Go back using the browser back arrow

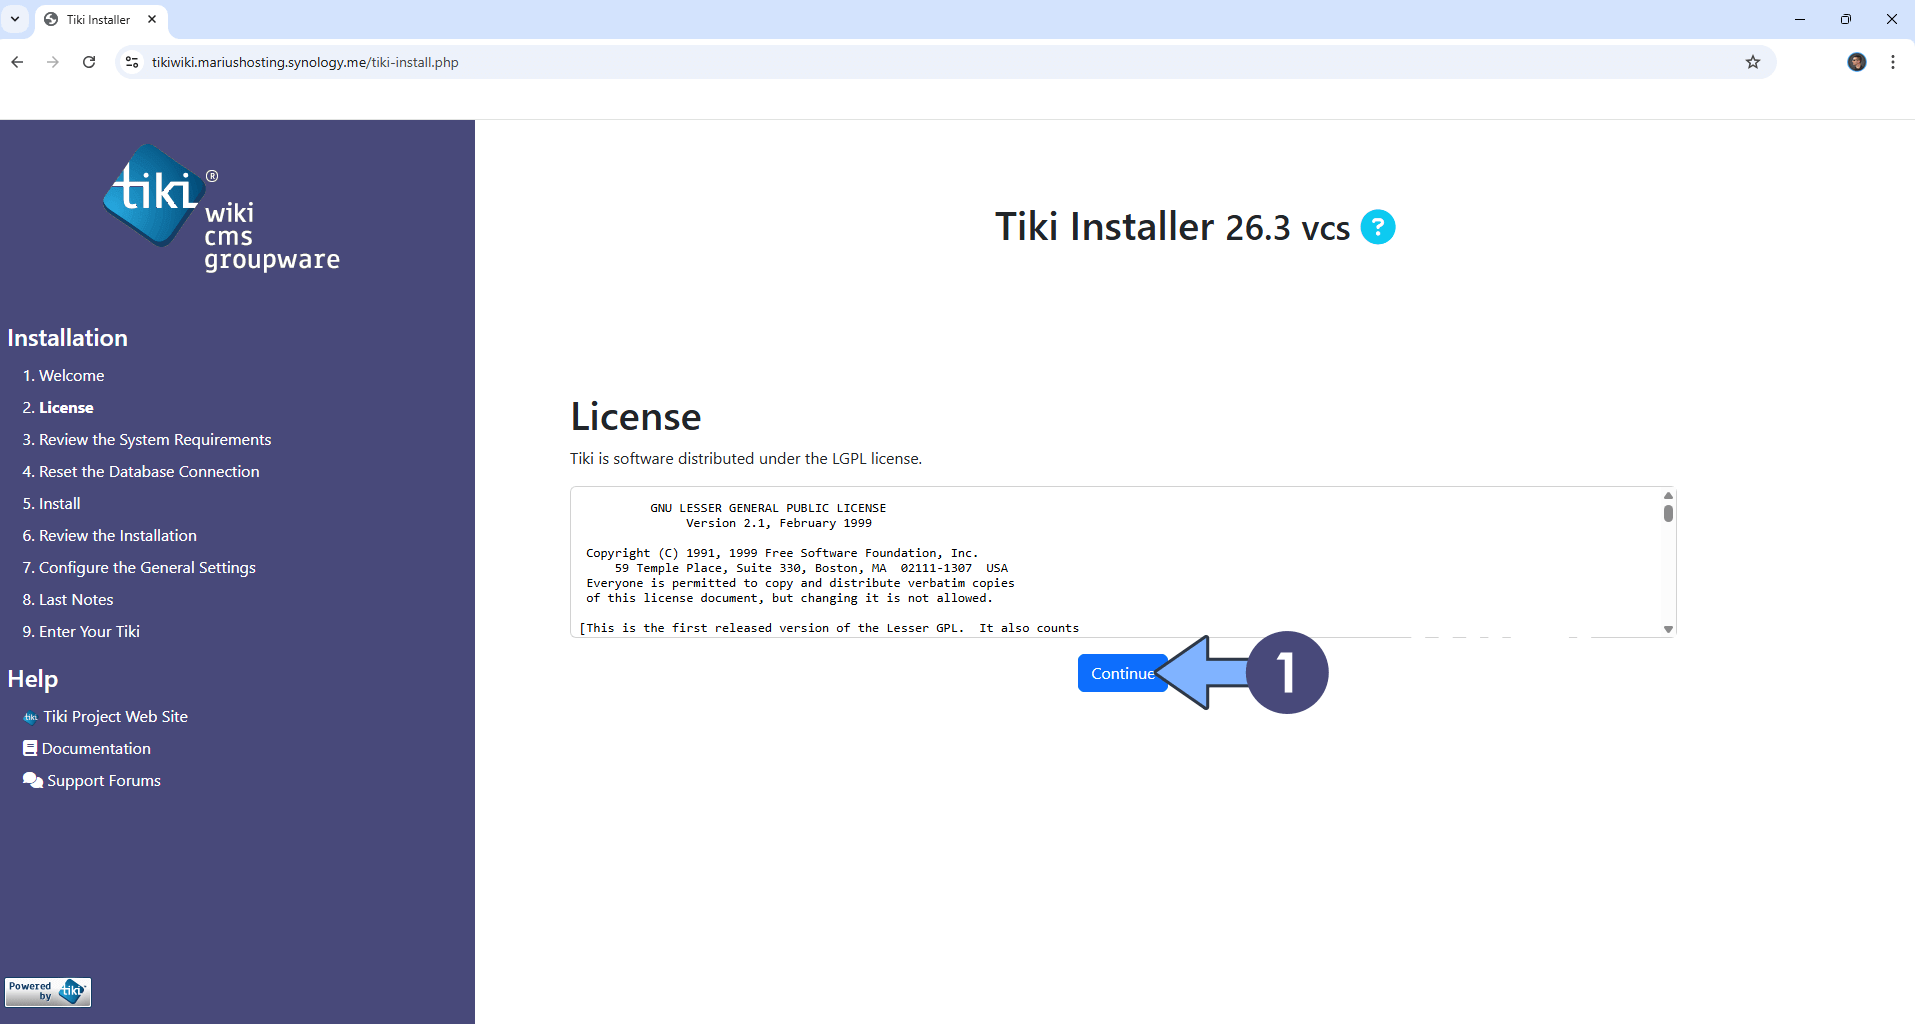pyautogui.click(x=17, y=62)
